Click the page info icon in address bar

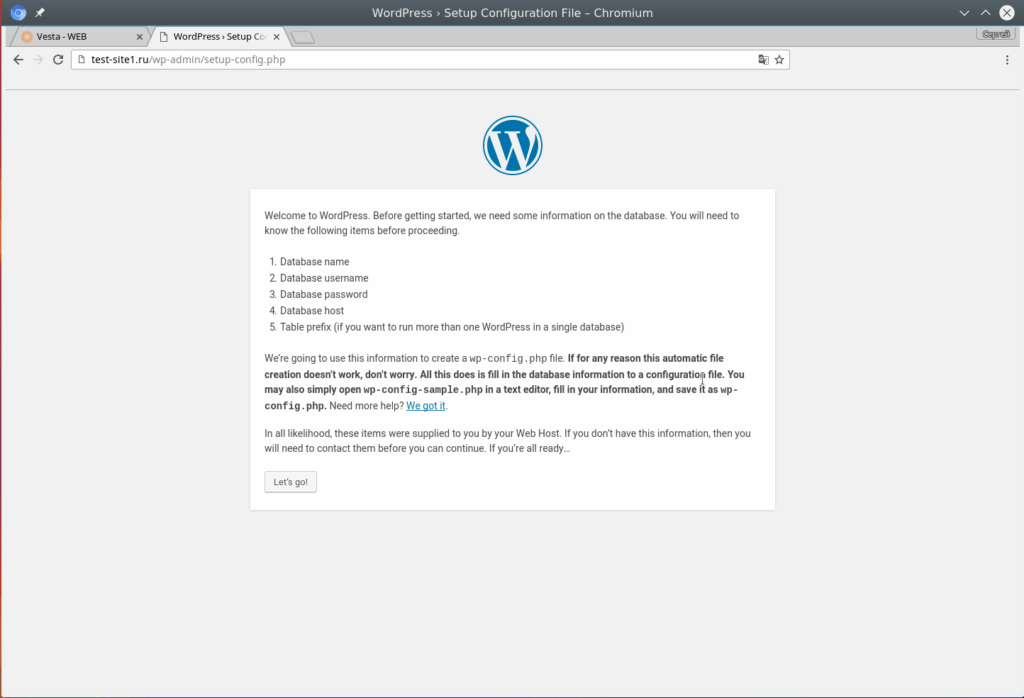82,59
